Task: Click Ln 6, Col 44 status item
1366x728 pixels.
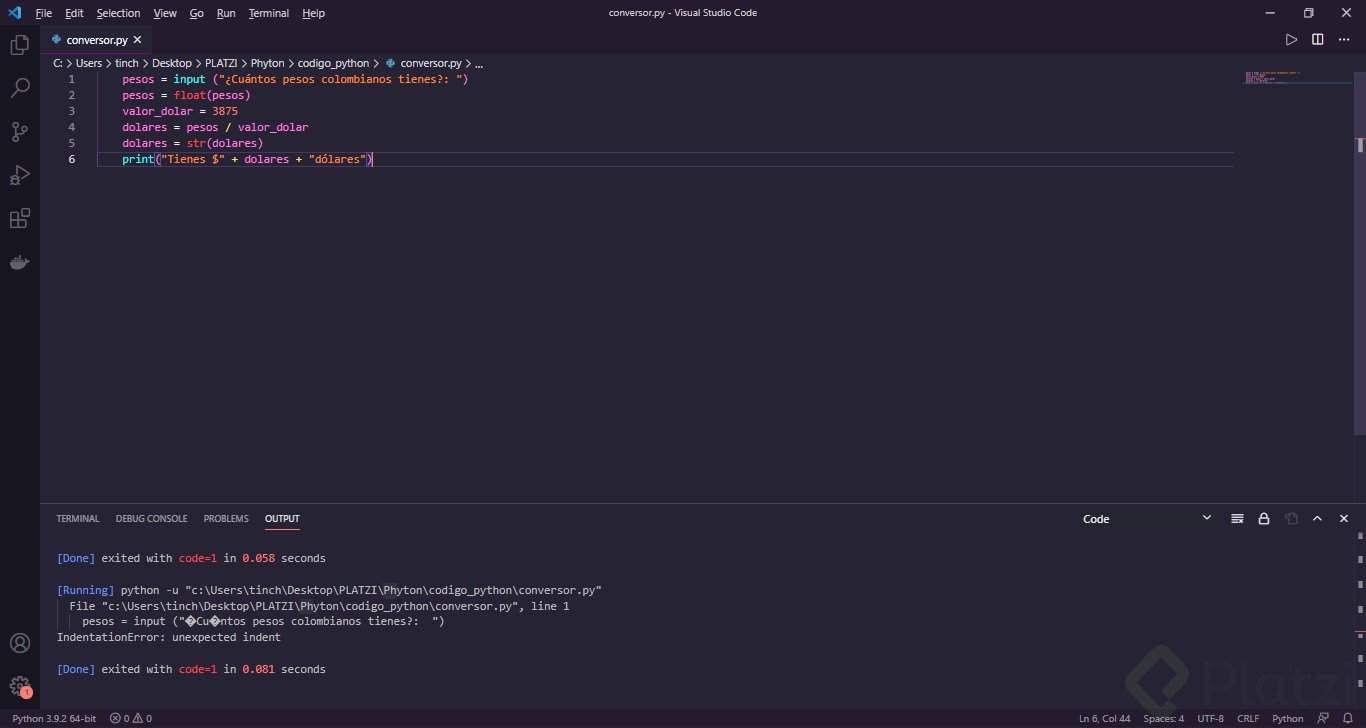Action: click(x=1104, y=718)
